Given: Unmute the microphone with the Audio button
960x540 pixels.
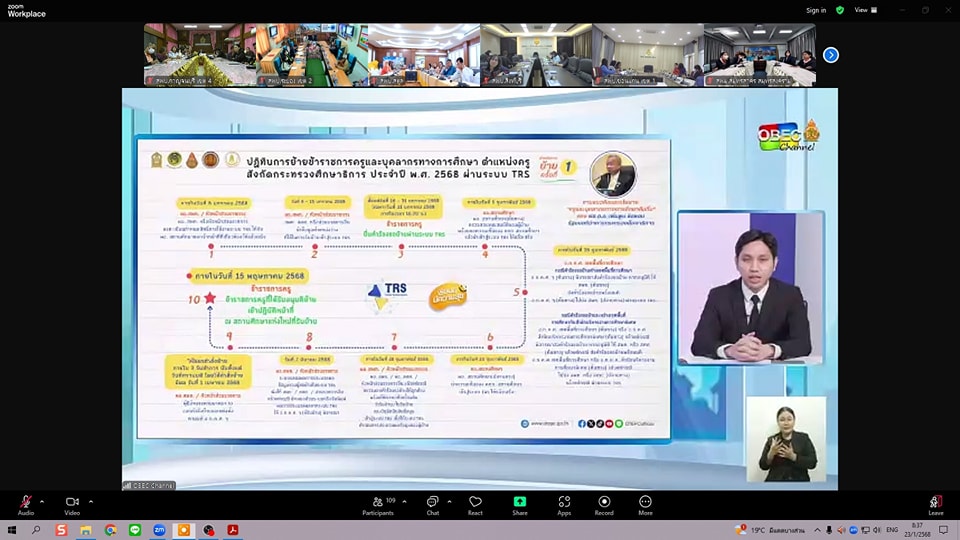Looking at the screenshot, I should [x=26, y=504].
